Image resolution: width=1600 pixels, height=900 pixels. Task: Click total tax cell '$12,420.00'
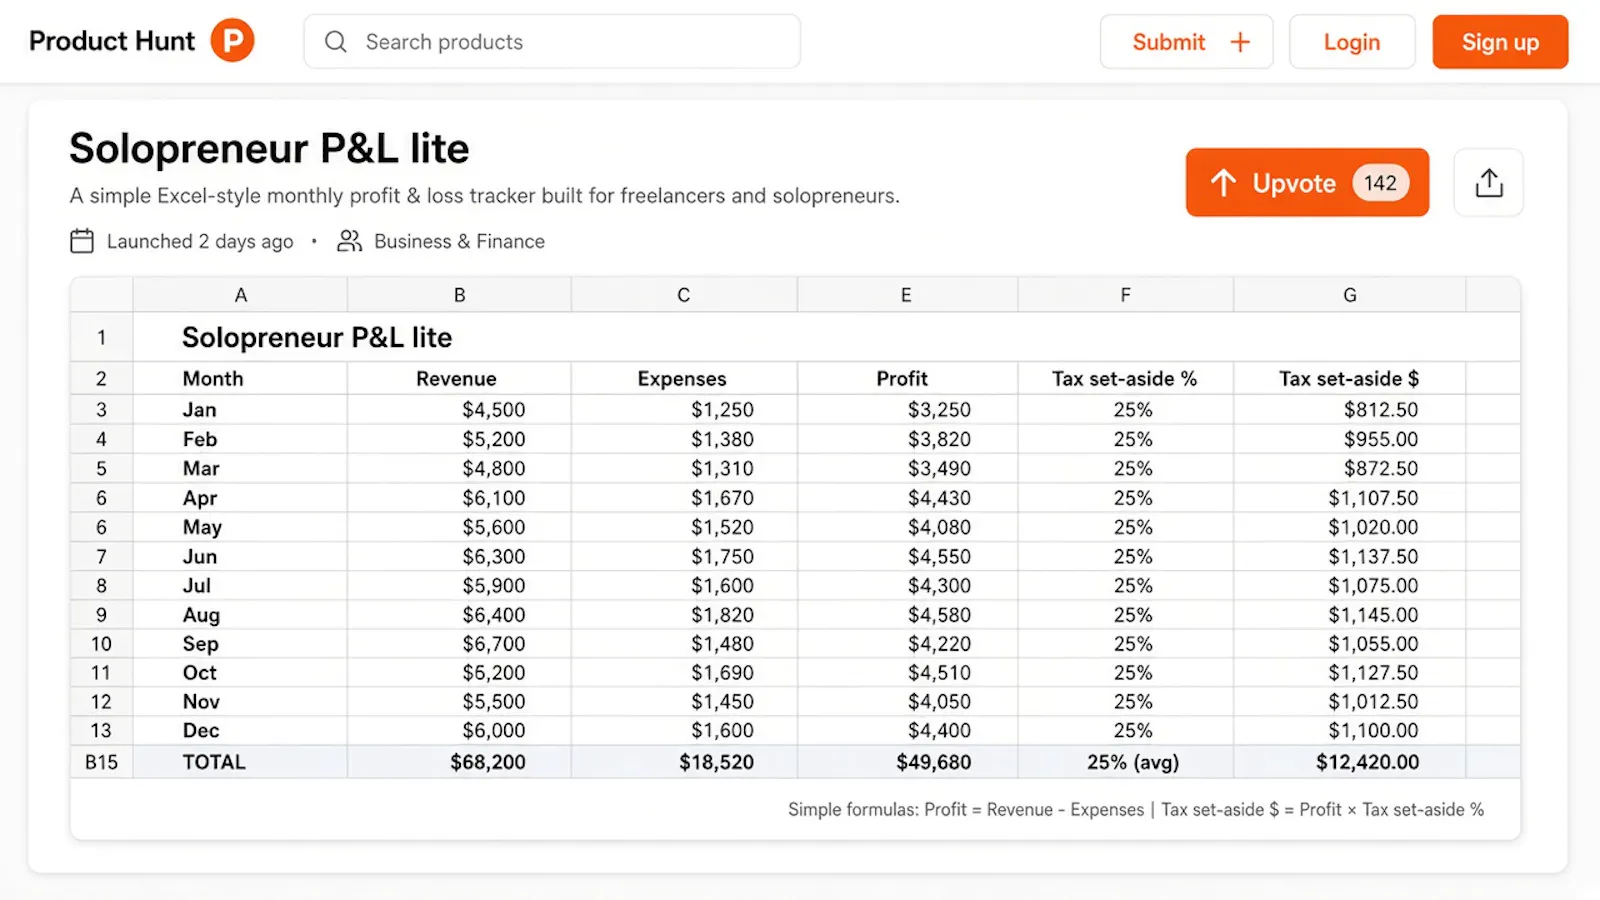click(x=1350, y=762)
